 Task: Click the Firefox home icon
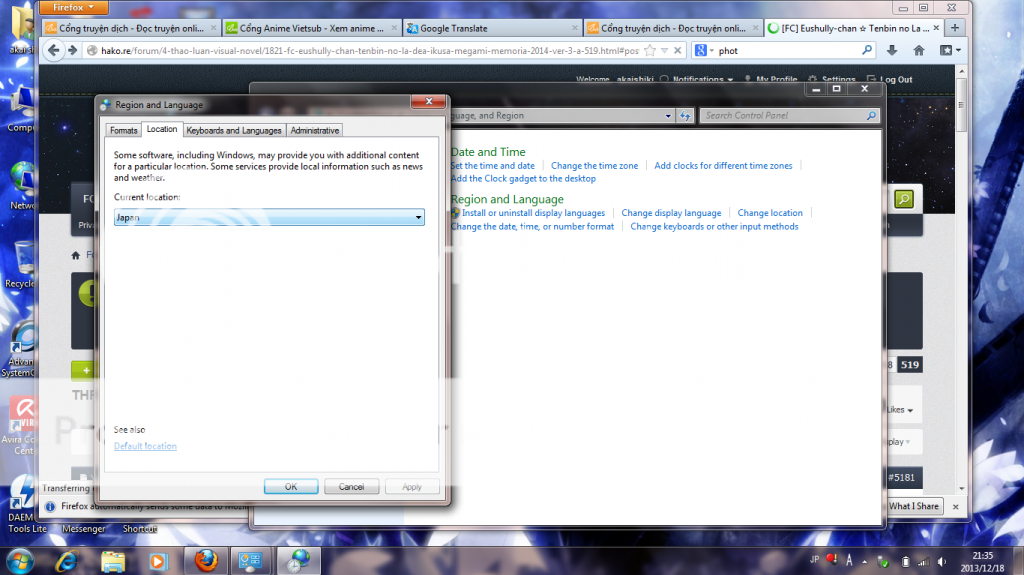coord(918,50)
